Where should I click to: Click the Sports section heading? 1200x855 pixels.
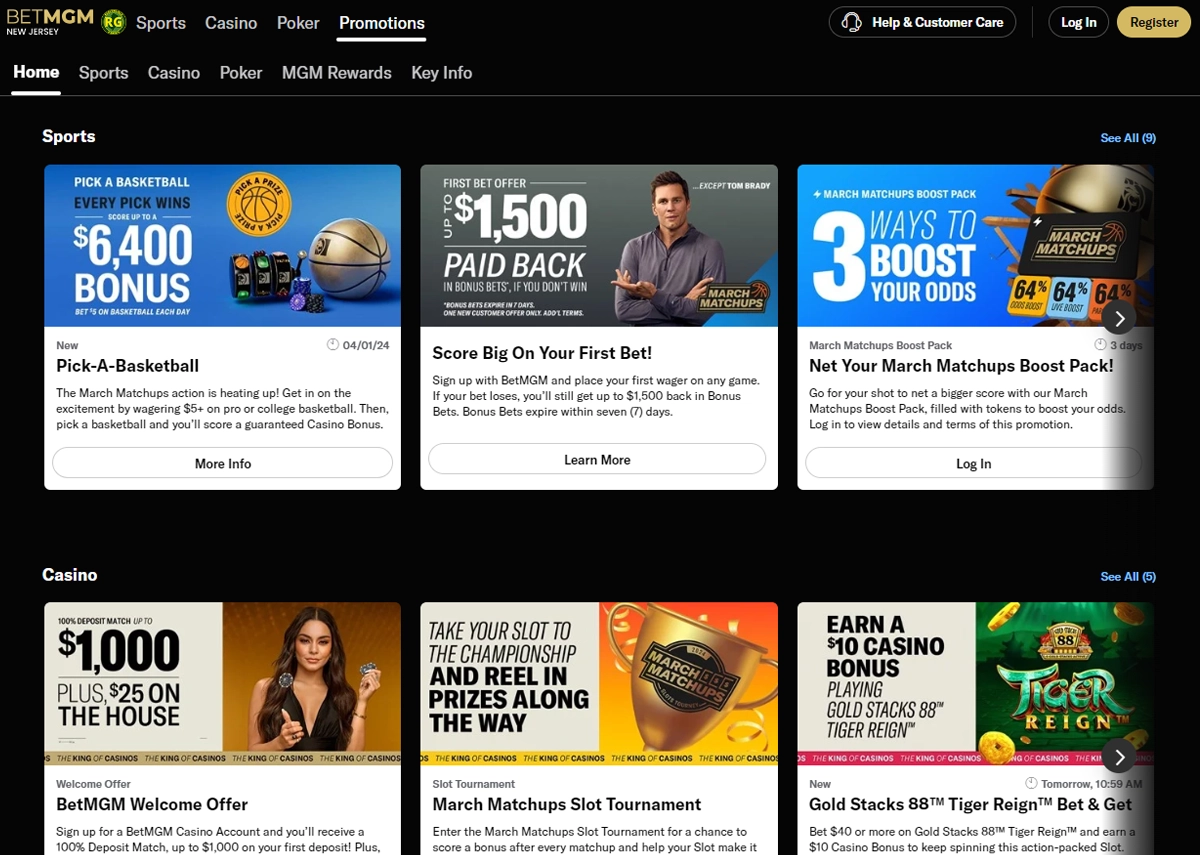[69, 136]
